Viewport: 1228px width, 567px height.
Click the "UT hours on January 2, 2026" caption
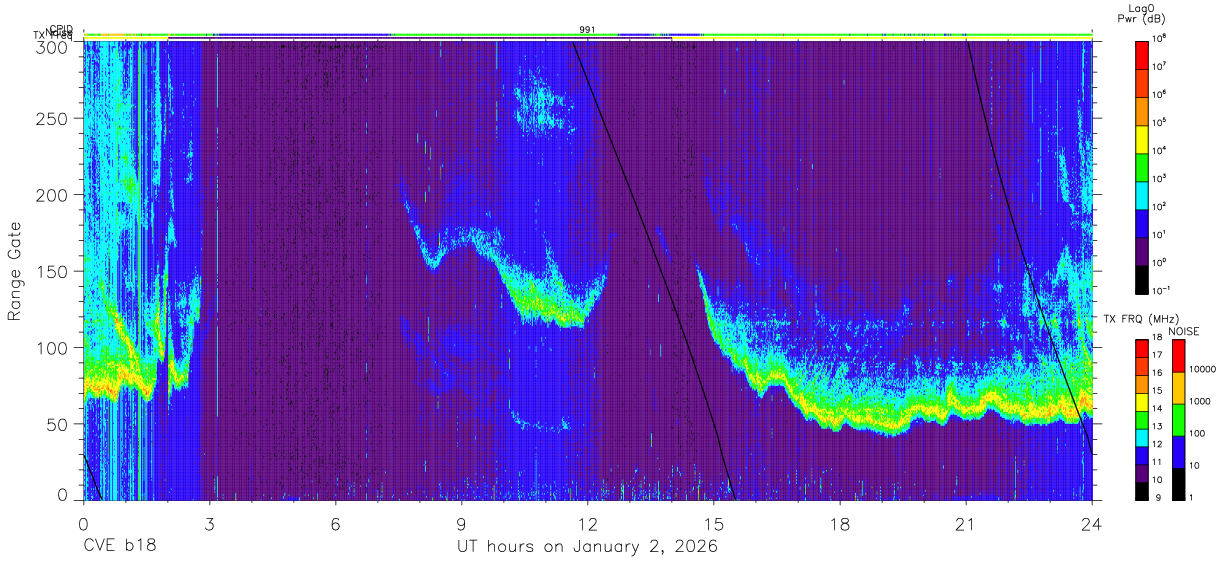click(588, 547)
